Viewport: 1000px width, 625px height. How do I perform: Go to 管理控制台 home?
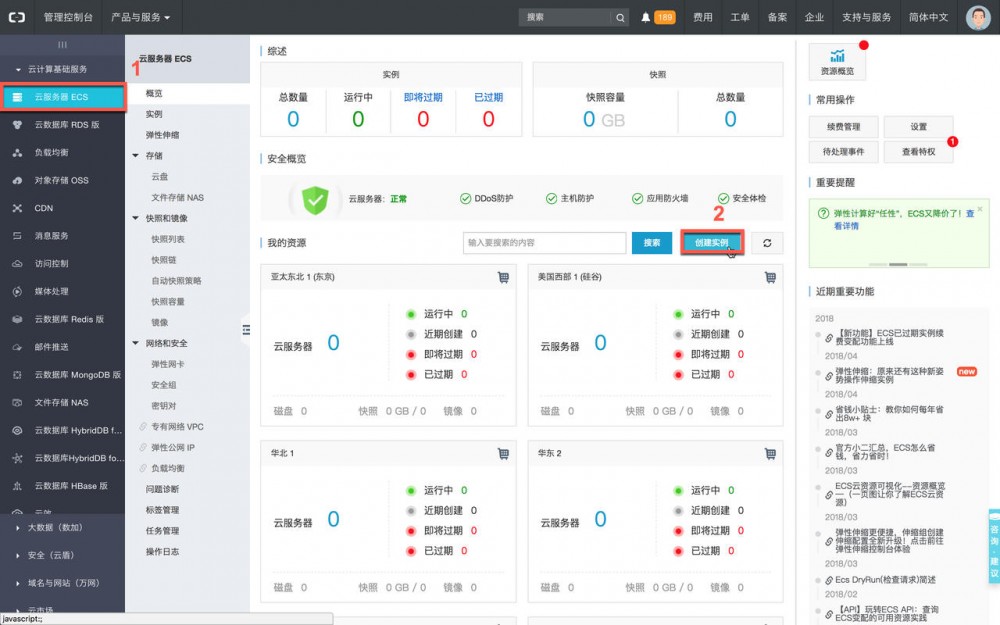(68, 17)
